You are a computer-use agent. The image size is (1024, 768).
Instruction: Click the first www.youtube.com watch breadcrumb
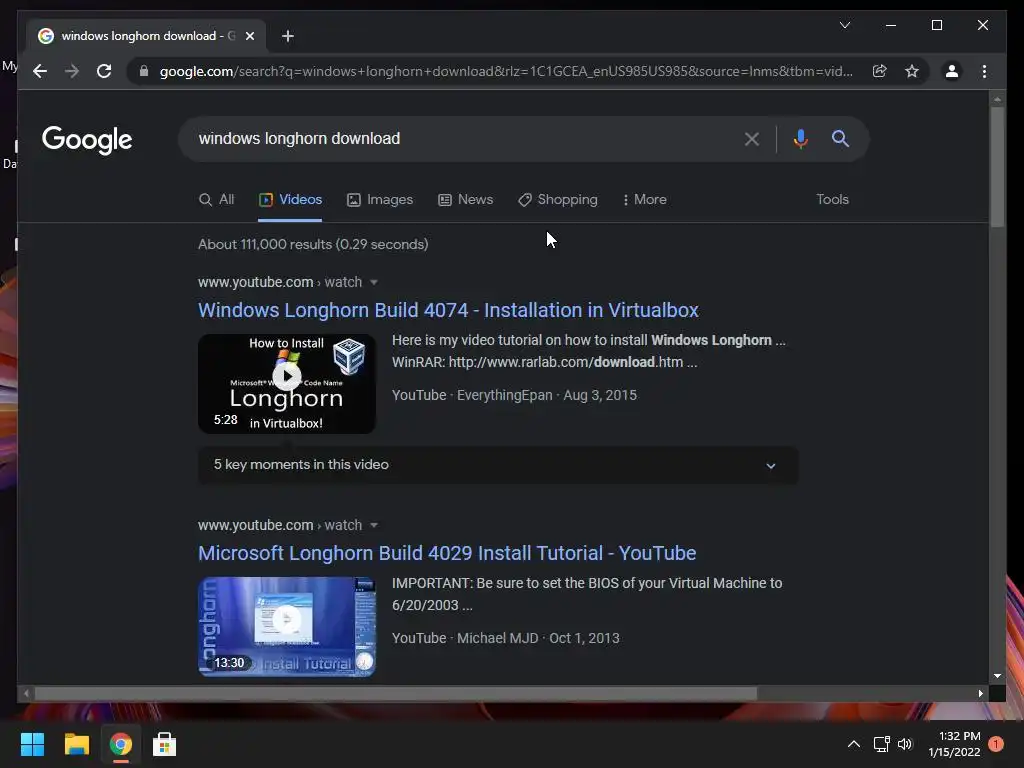(280, 283)
